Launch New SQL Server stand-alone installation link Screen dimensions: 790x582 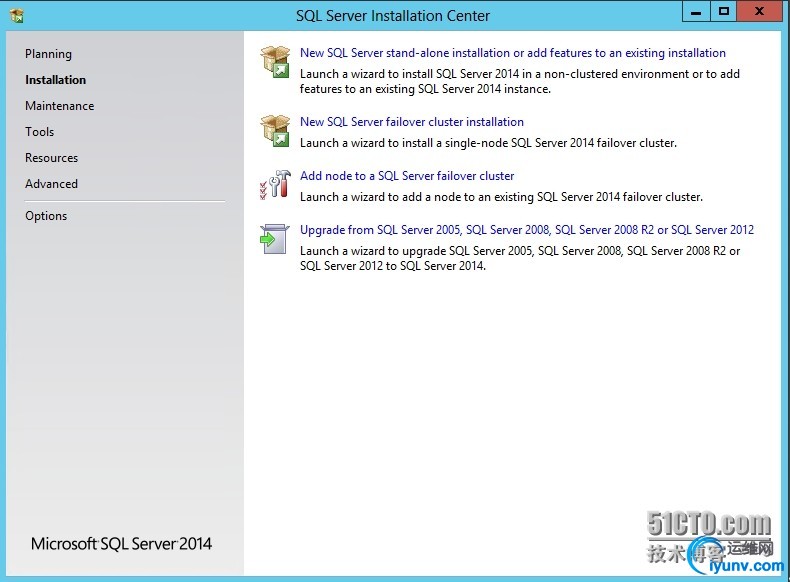point(513,53)
